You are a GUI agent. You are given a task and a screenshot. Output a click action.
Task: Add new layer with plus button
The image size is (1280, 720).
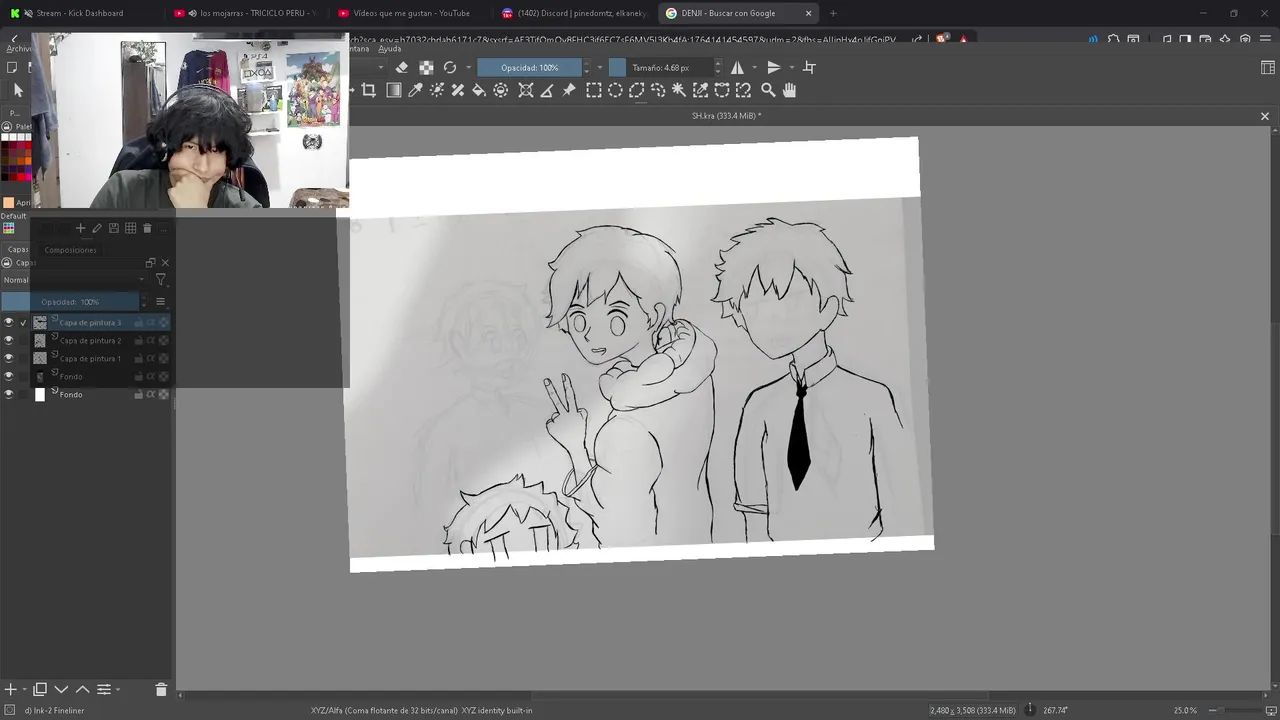10,689
